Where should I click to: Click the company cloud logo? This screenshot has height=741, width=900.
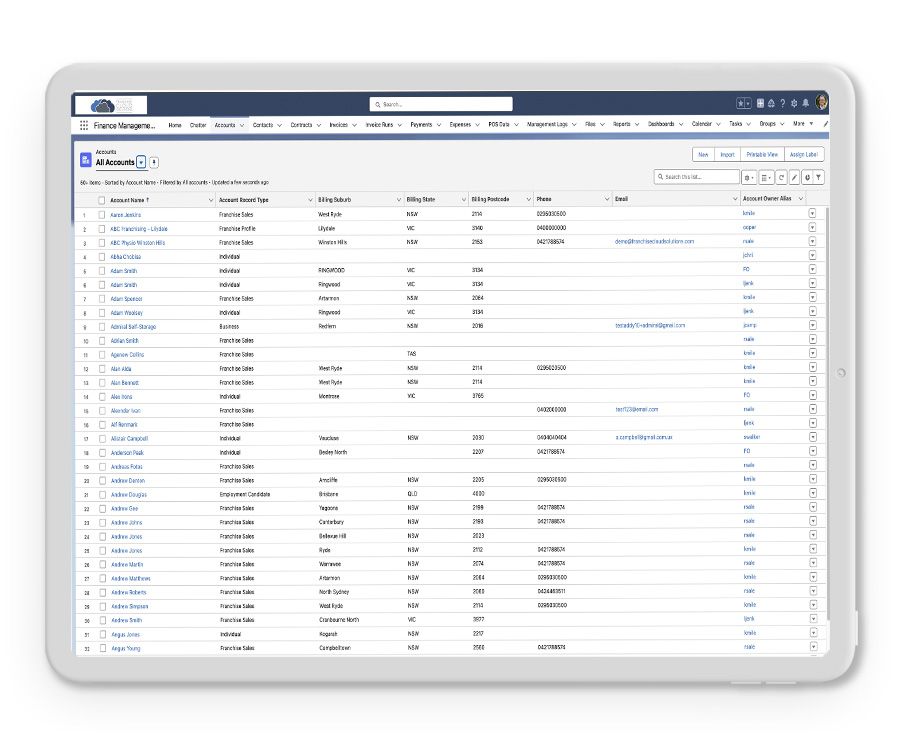pyautogui.click(x=111, y=105)
